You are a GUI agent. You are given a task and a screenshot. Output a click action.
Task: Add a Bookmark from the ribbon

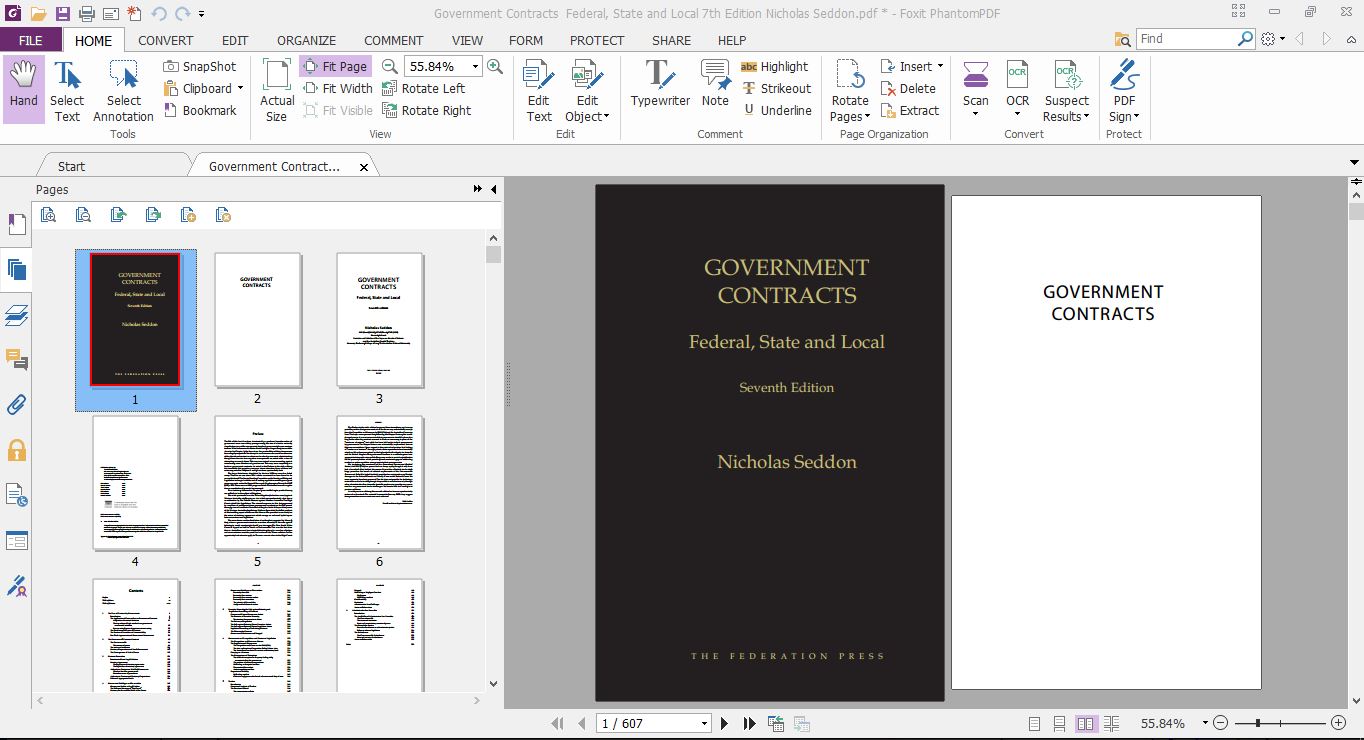(x=200, y=110)
